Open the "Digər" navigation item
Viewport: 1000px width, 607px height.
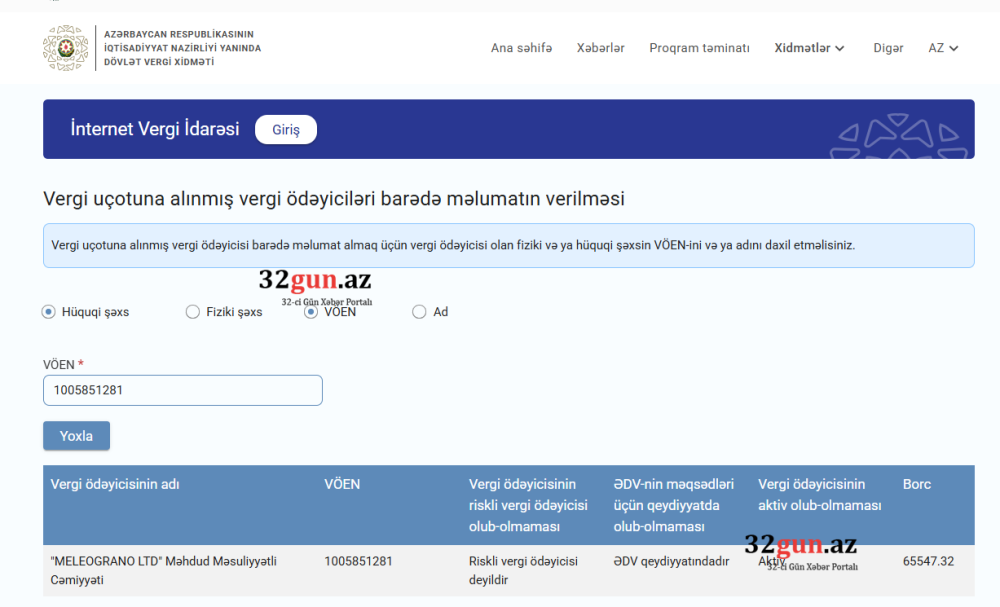(888, 47)
